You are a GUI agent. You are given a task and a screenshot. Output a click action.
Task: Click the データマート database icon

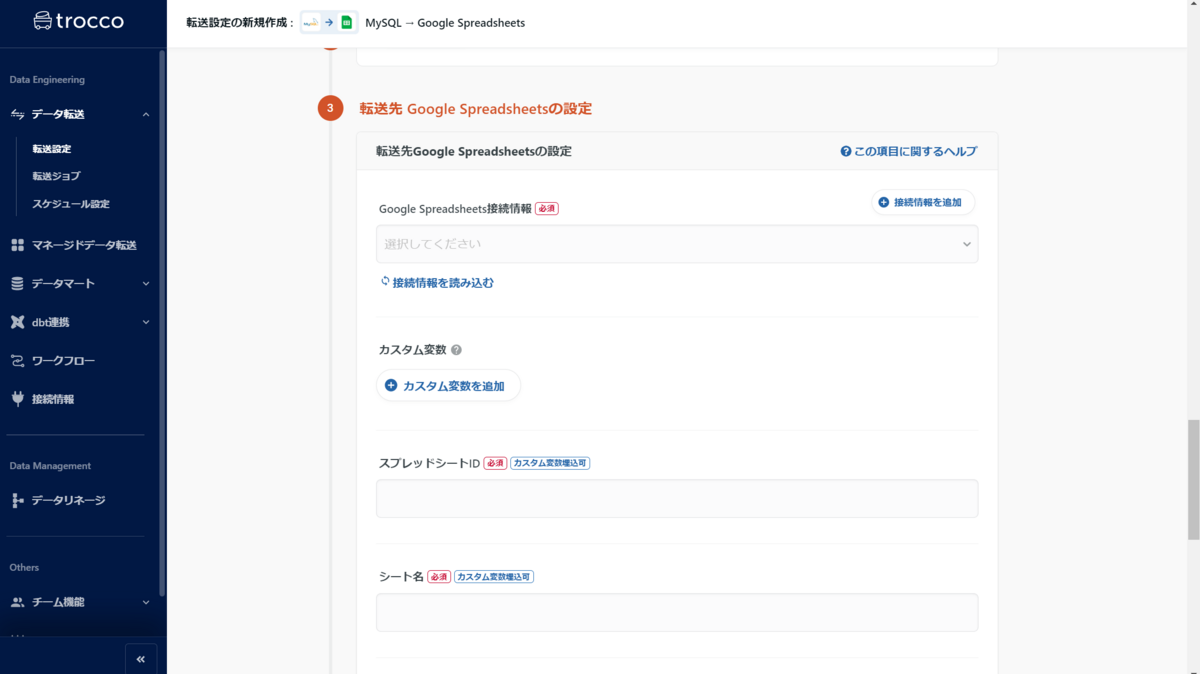pos(17,284)
